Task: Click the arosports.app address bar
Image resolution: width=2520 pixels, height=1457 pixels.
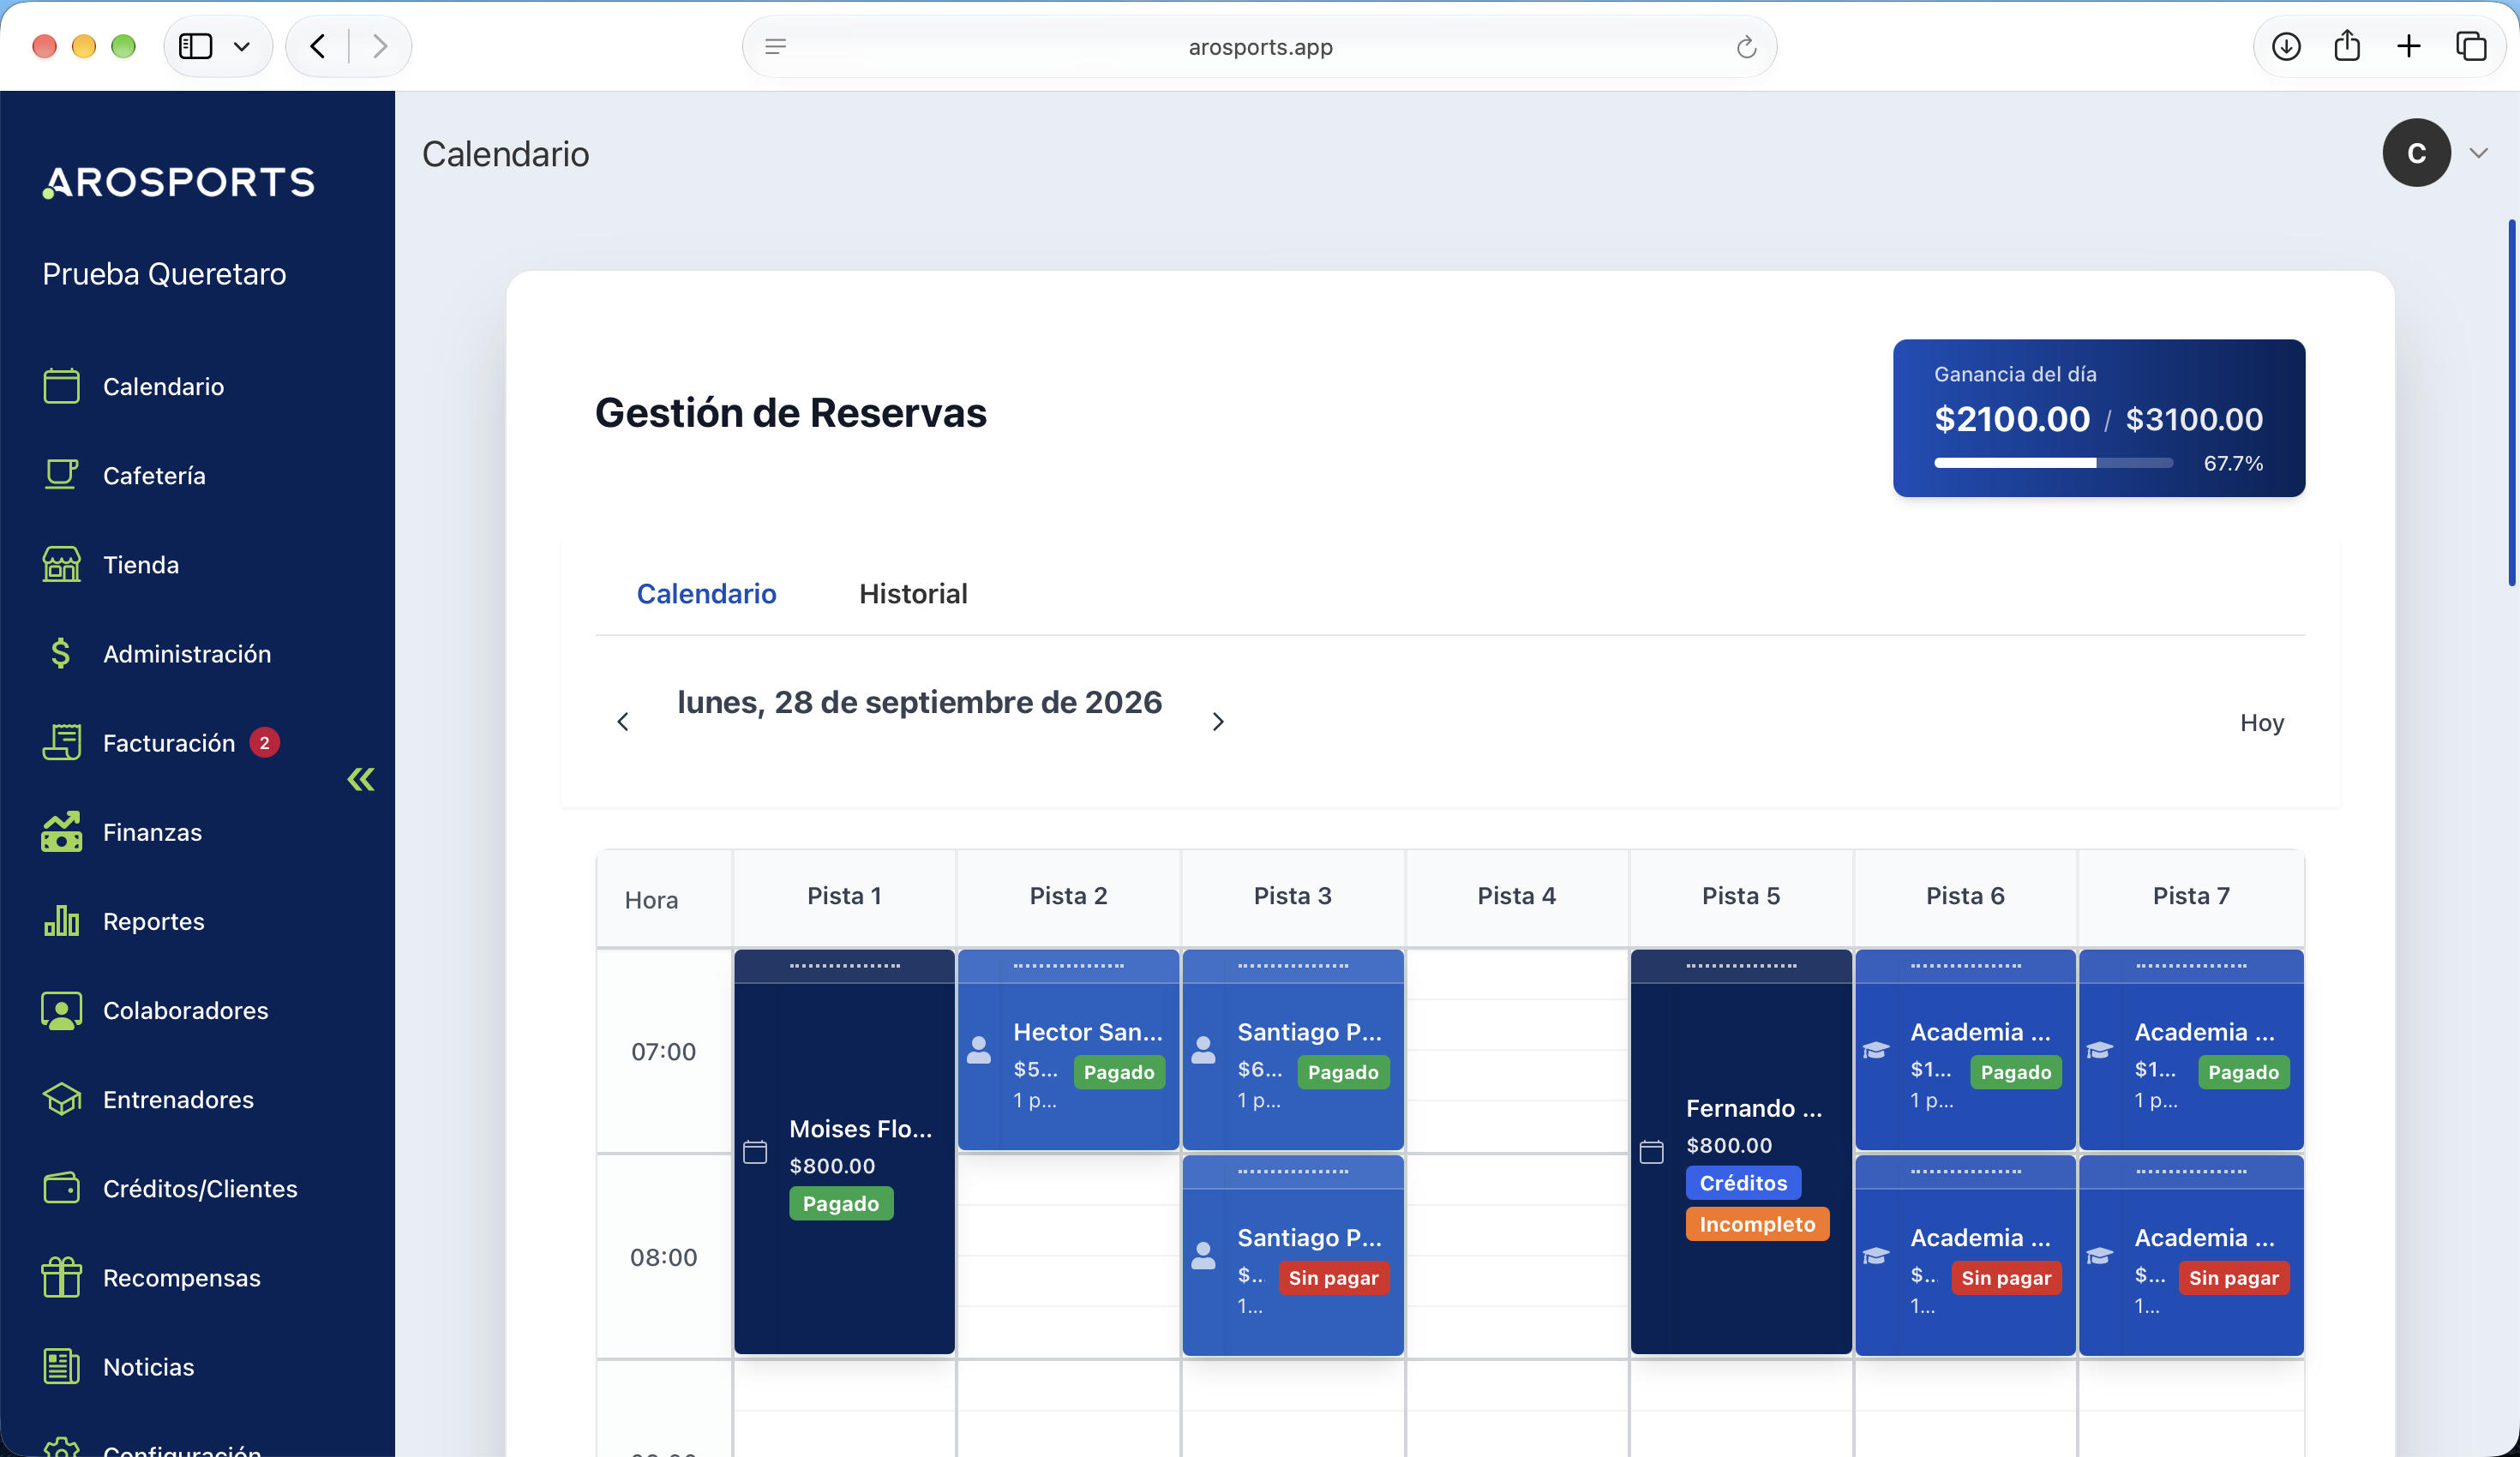Action: tap(1259, 47)
